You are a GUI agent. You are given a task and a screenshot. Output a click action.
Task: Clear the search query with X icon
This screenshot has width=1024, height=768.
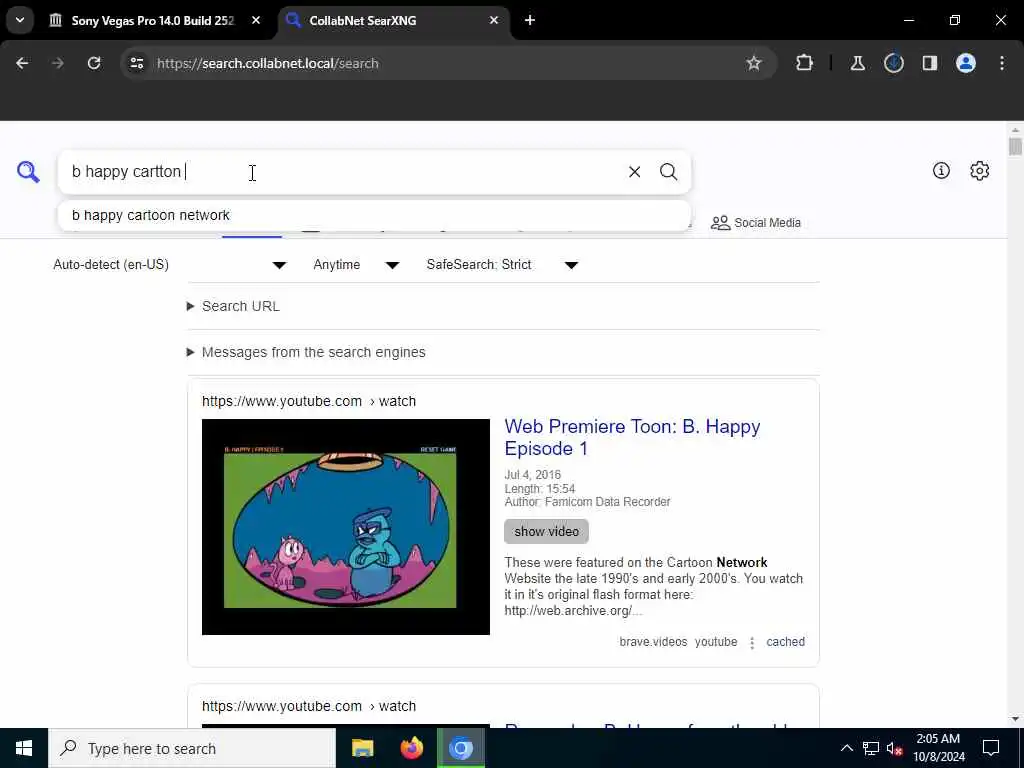[634, 172]
